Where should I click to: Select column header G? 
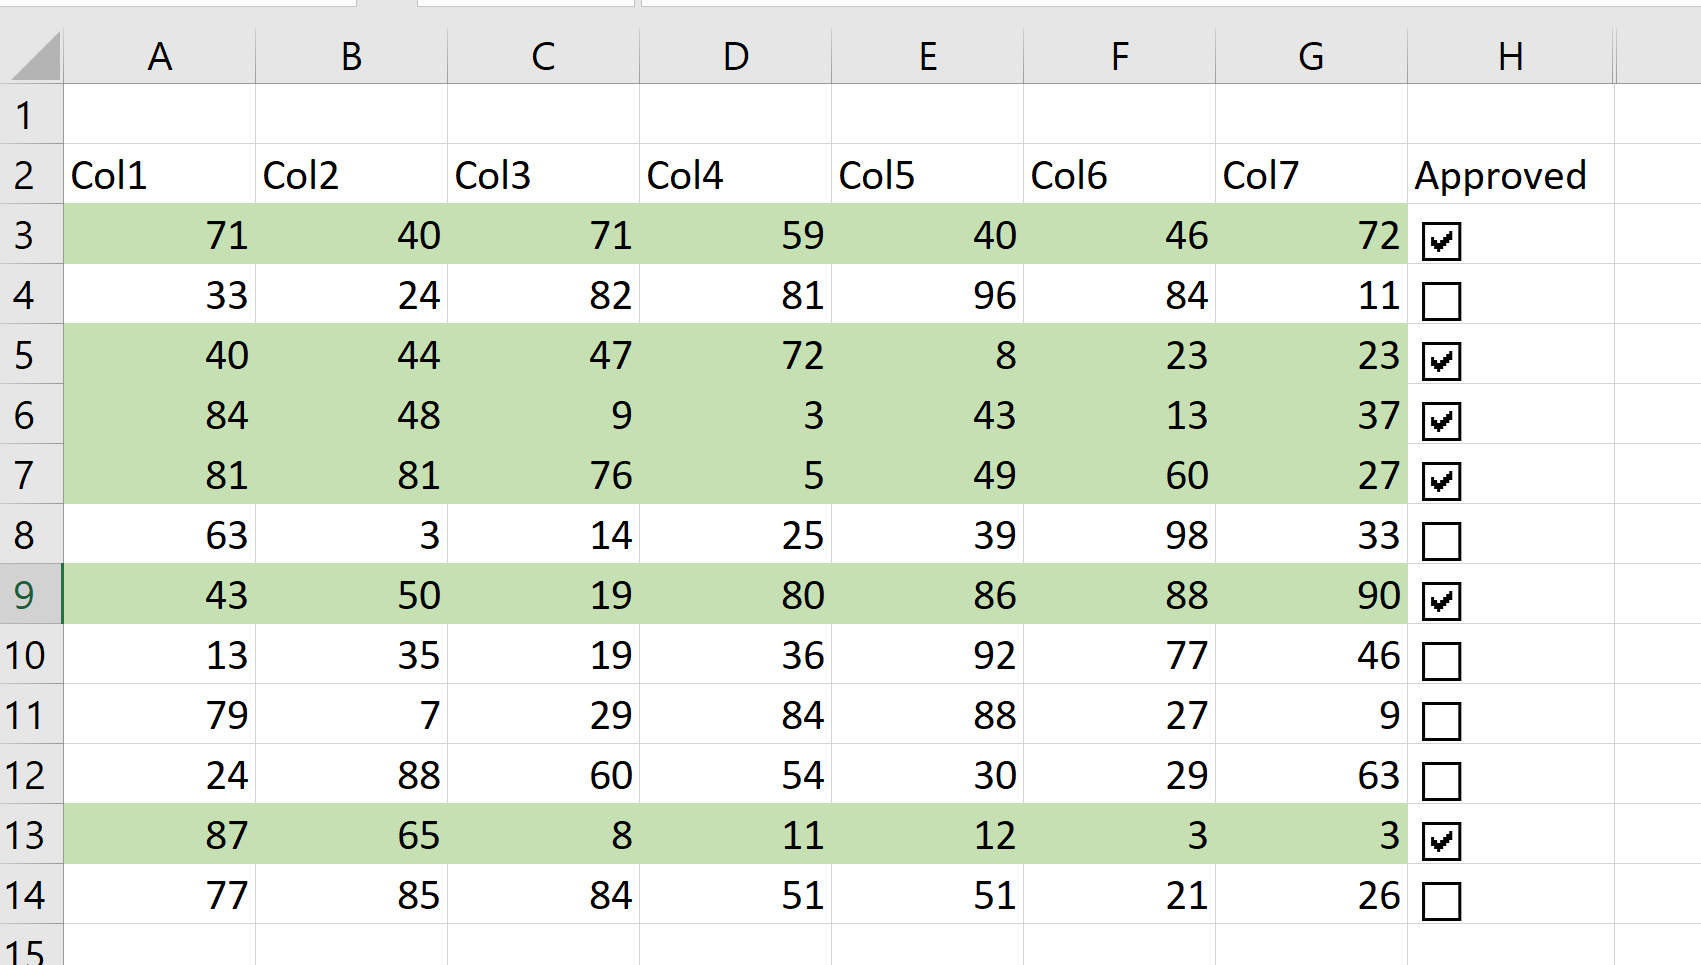[1310, 56]
